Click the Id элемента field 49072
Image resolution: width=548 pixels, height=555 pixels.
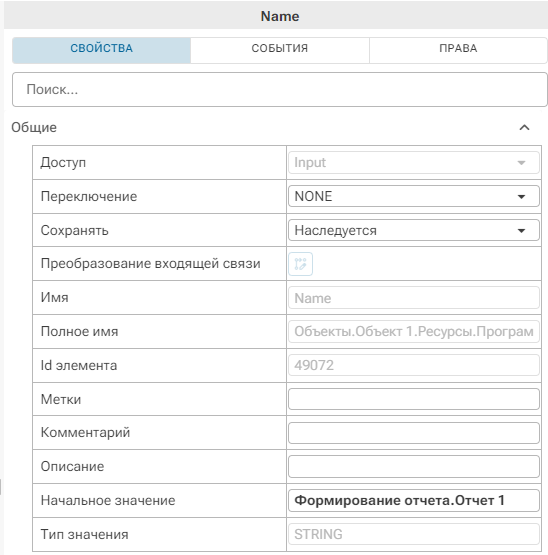(414, 365)
